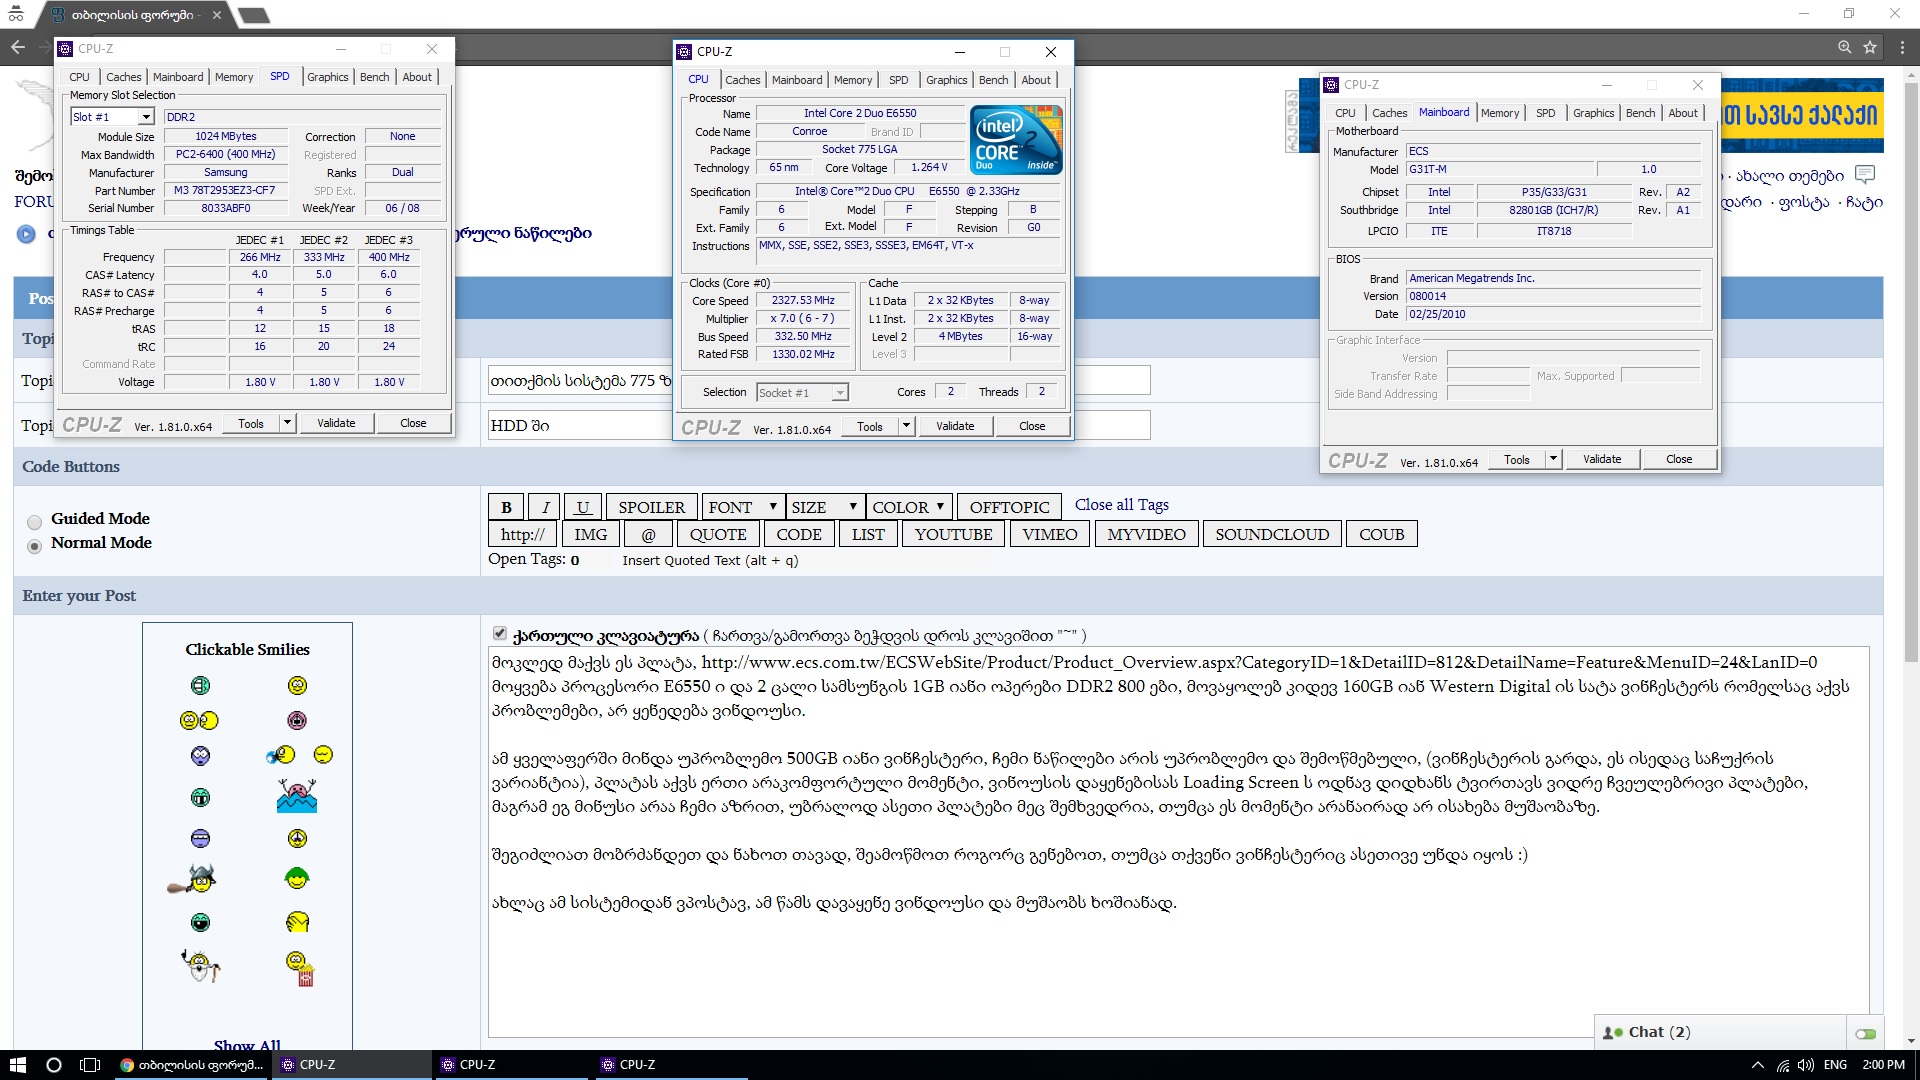
Task: Click taskbar volume speaker icon
Action: pos(1805,1065)
